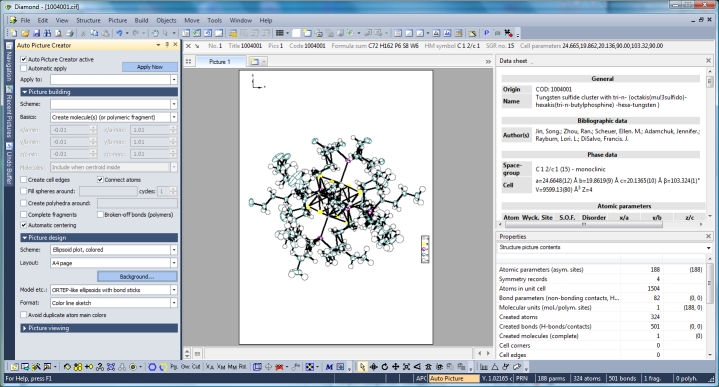
Task: Click the bar chart icon in the bottom toolbar
Action: (484, 367)
